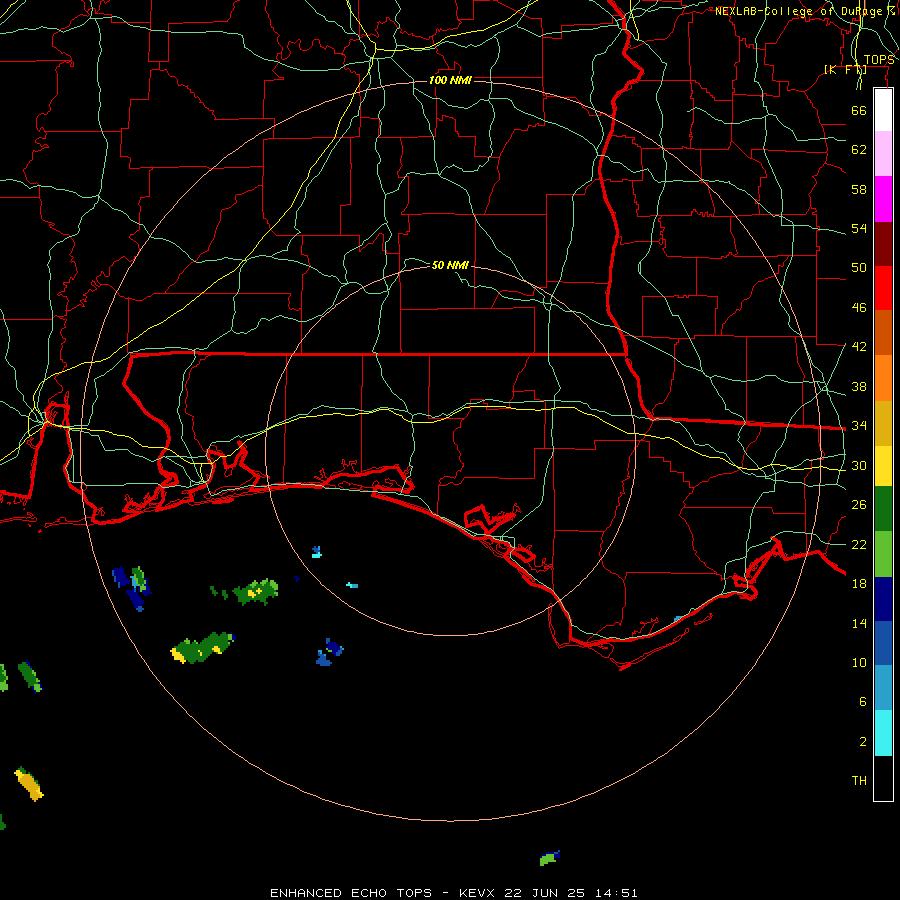
Task: Click legend value "22"
Action: pos(859,544)
